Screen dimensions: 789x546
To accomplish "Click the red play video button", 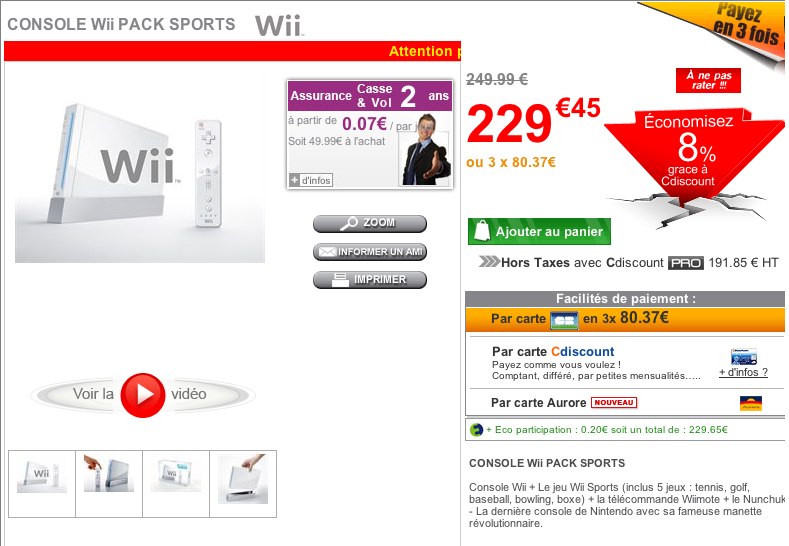I will pyautogui.click(x=143, y=395).
